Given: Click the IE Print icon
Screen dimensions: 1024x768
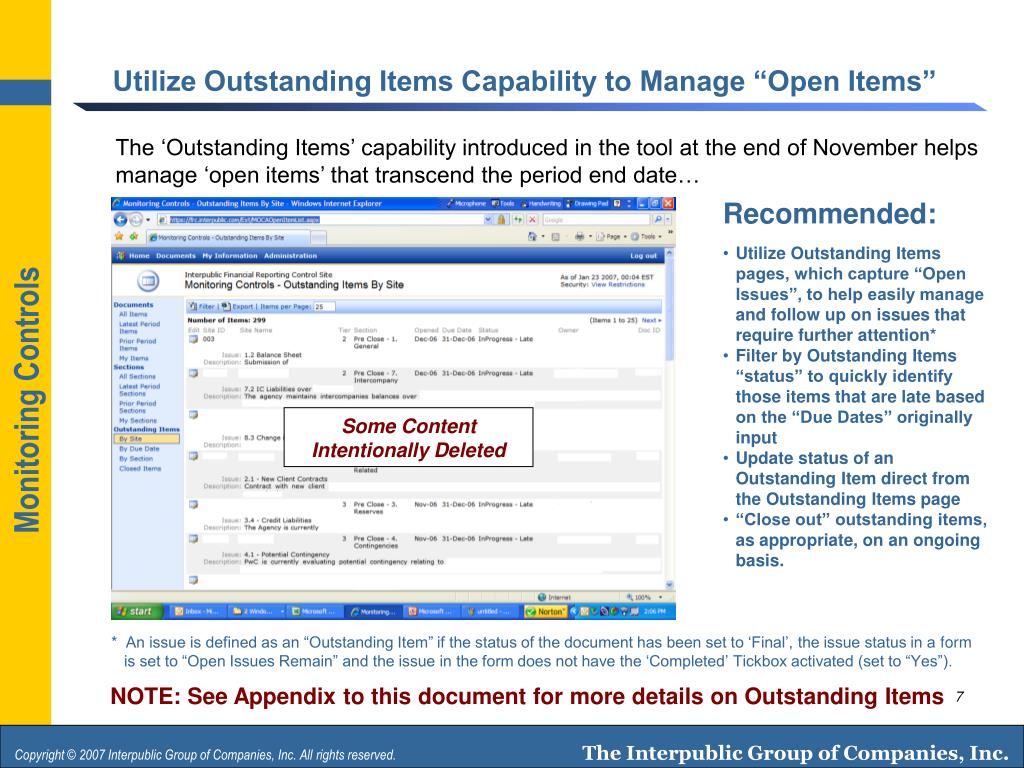Looking at the screenshot, I should click(x=579, y=236).
